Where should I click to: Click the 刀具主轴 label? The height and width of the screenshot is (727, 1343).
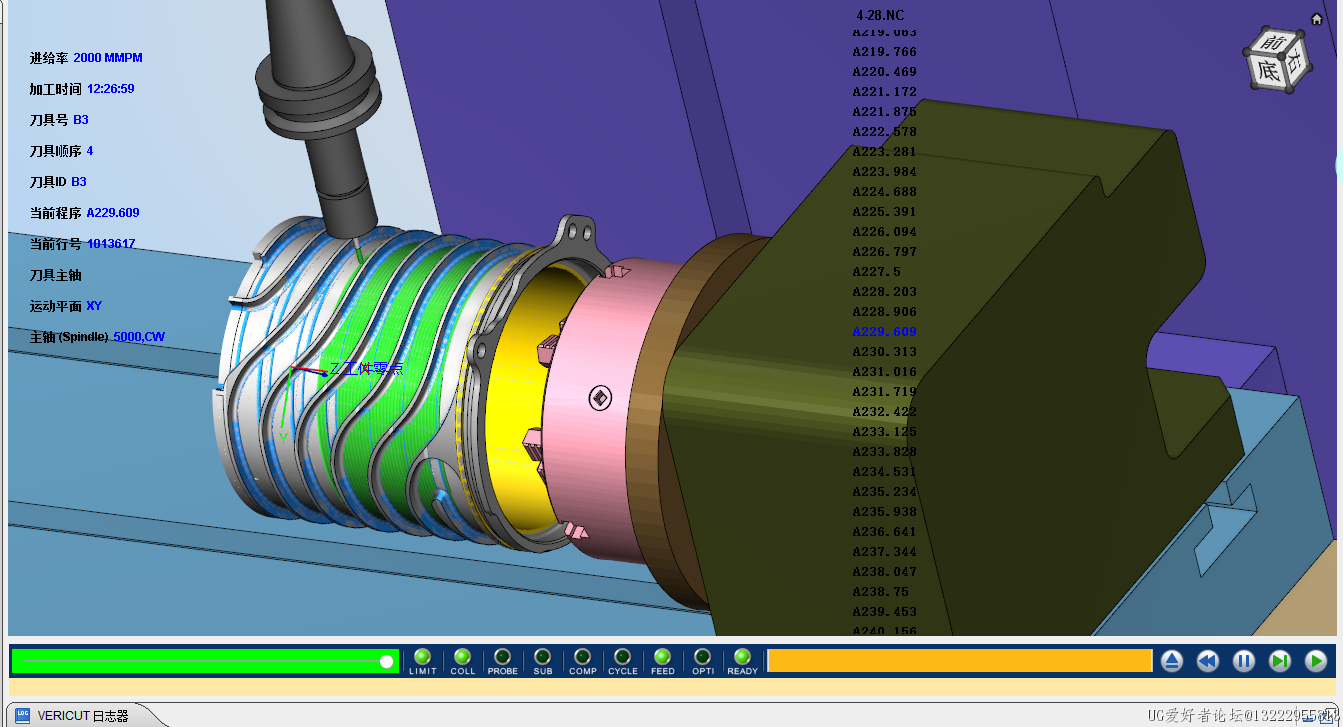click(56, 275)
